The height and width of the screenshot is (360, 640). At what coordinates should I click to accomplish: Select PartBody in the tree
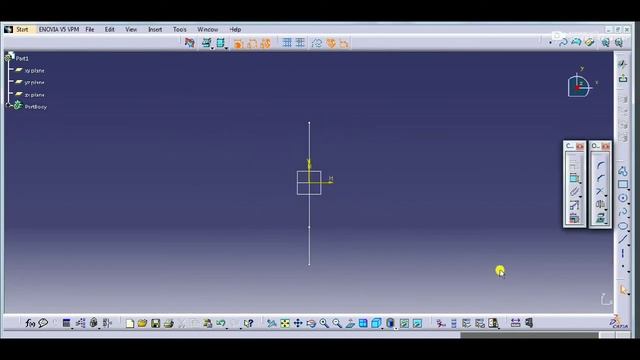click(x=36, y=107)
